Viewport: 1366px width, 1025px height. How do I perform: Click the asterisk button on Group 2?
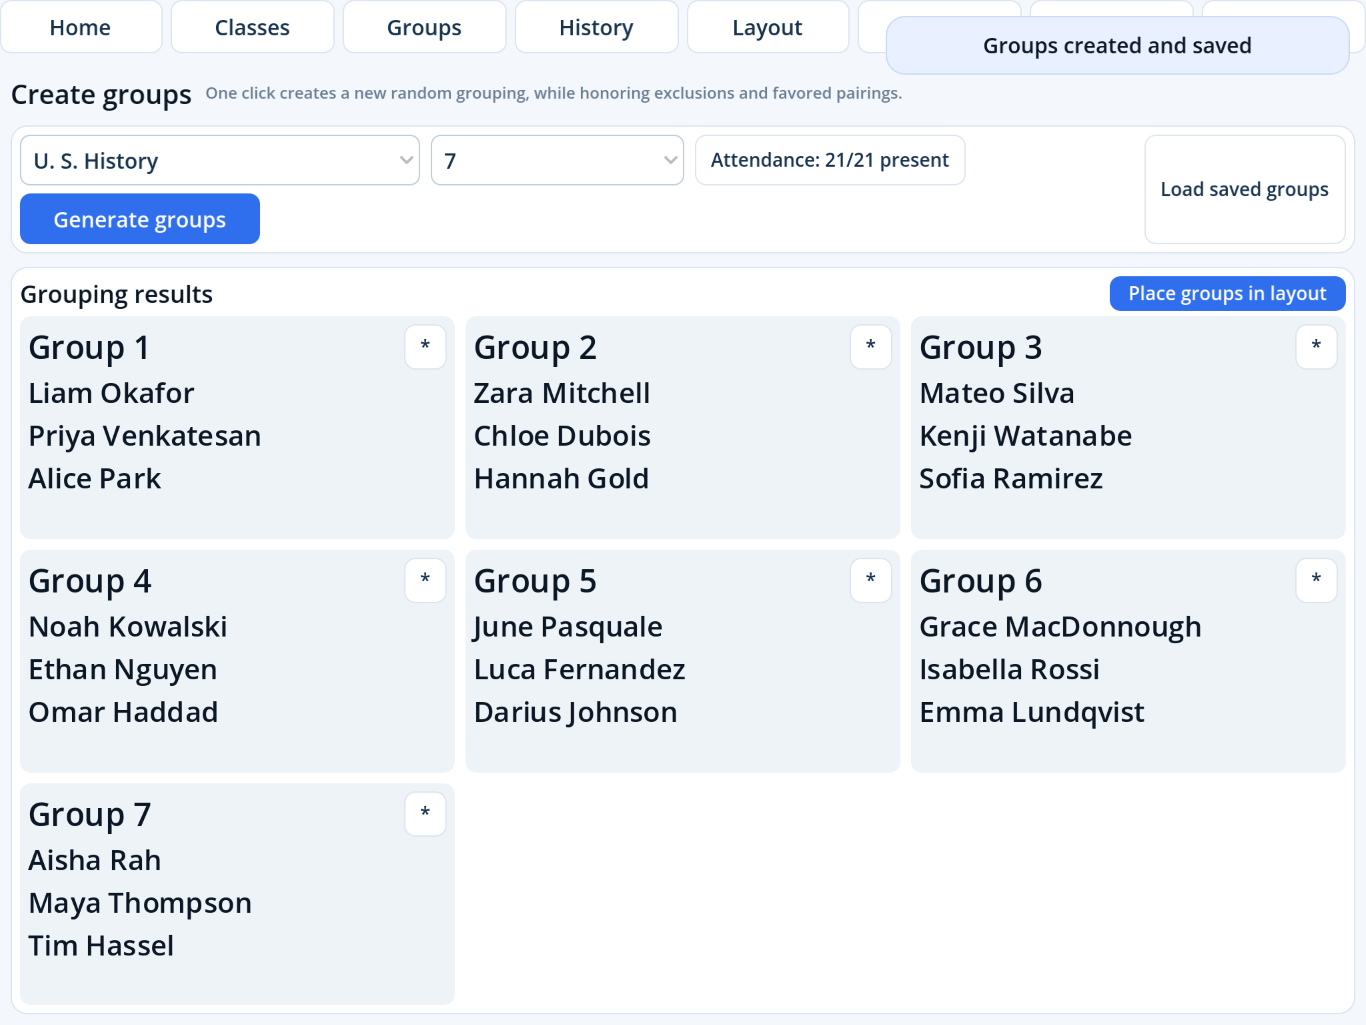pyautogui.click(x=871, y=347)
